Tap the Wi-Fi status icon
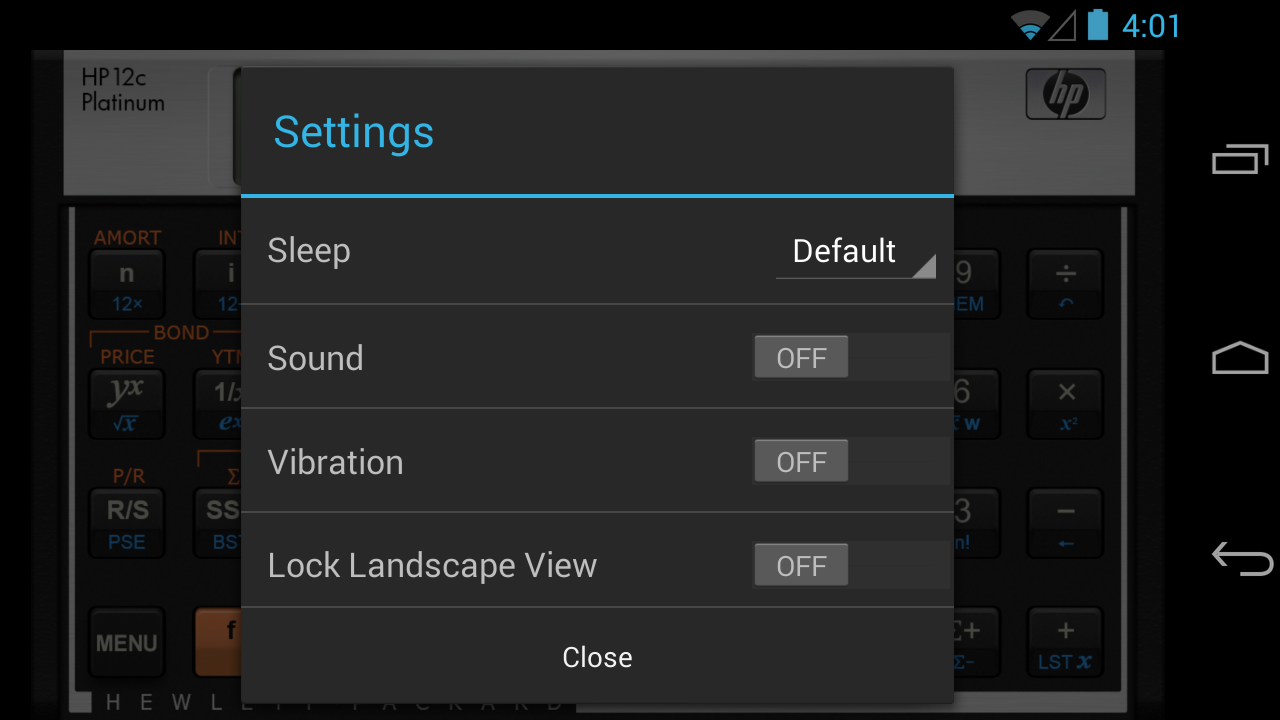Viewport: 1280px width, 720px height. tap(1029, 25)
